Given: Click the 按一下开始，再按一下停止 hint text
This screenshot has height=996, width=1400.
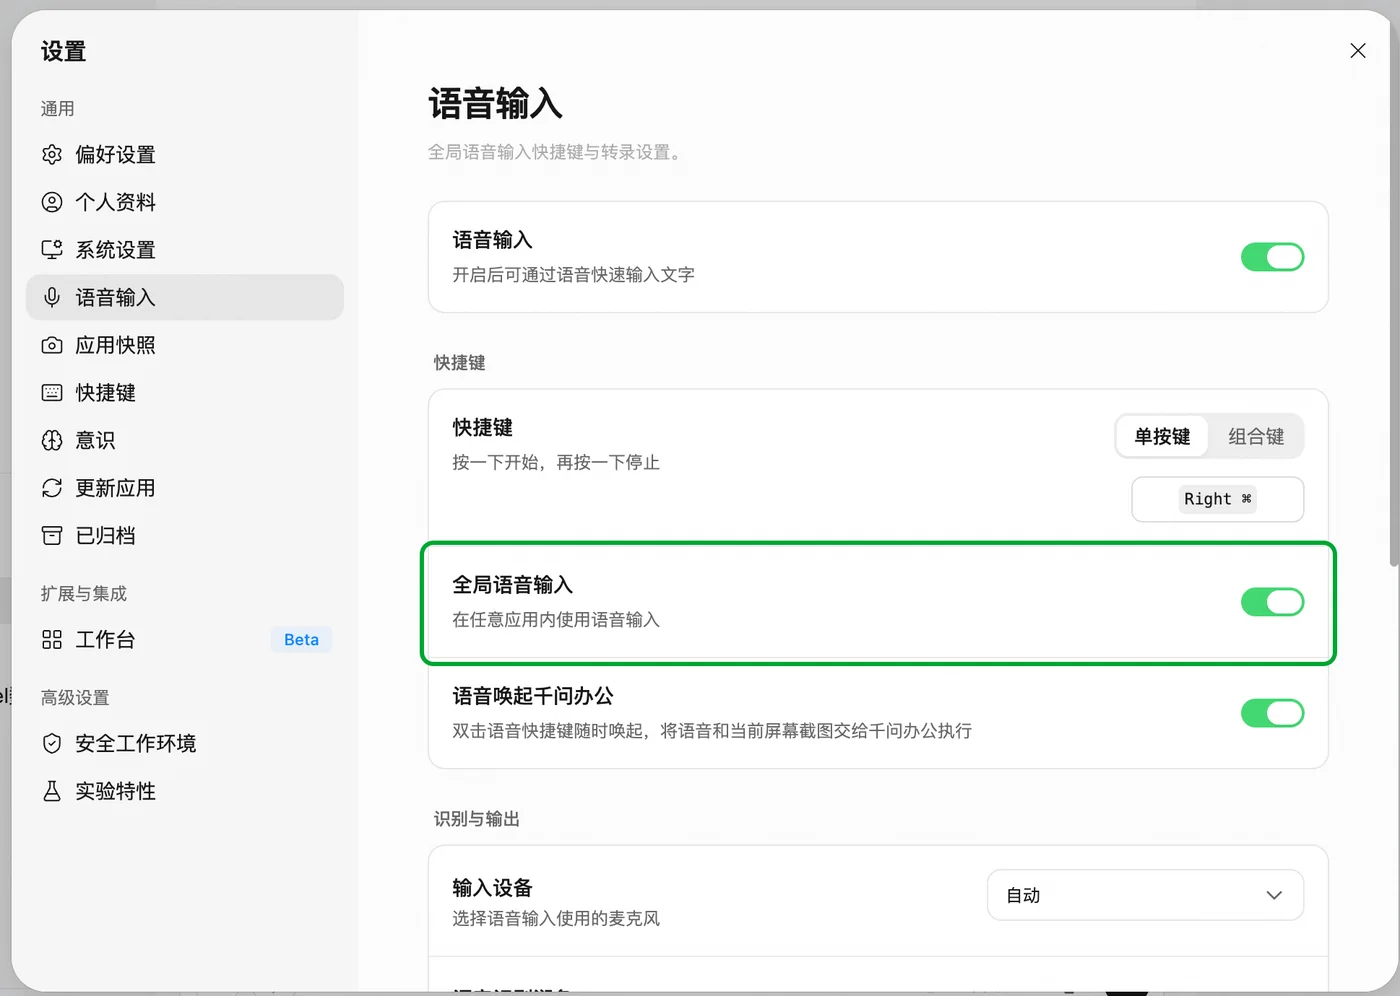Looking at the screenshot, I should click(x=556, y=463).
